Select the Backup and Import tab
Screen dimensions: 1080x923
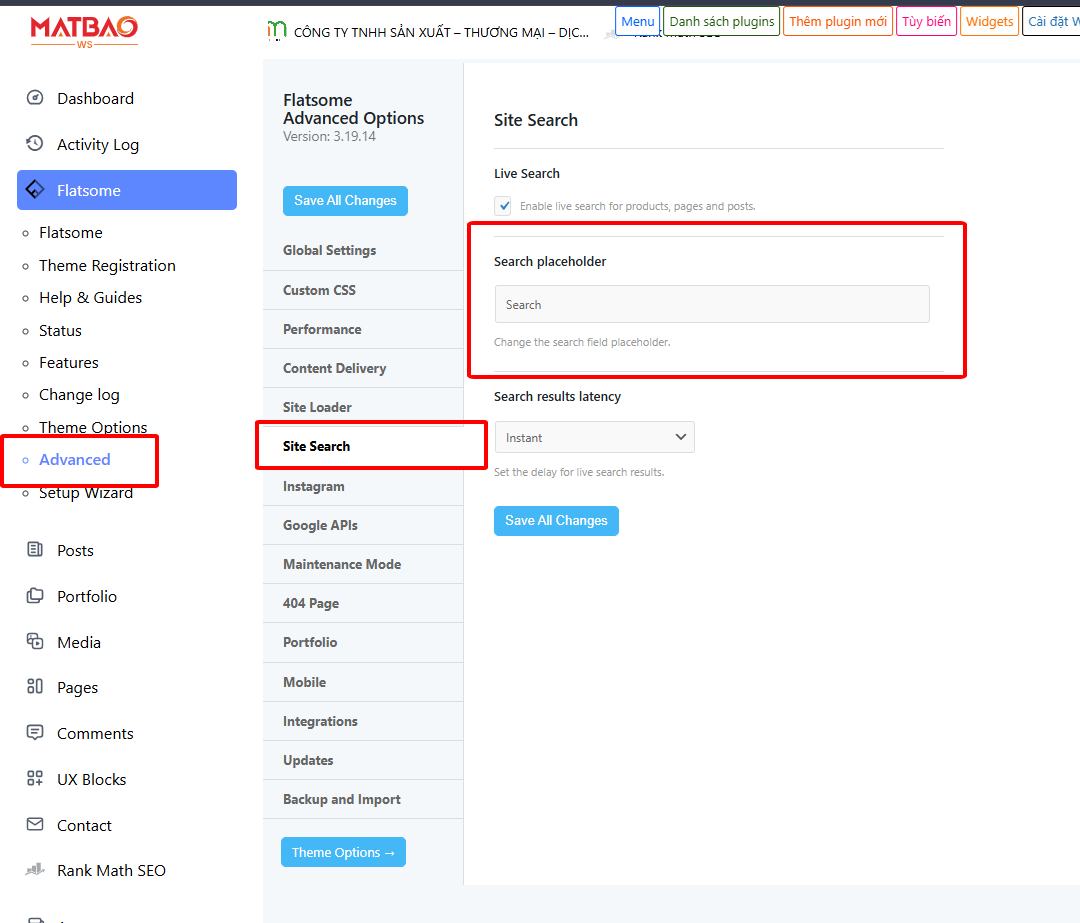342,799
